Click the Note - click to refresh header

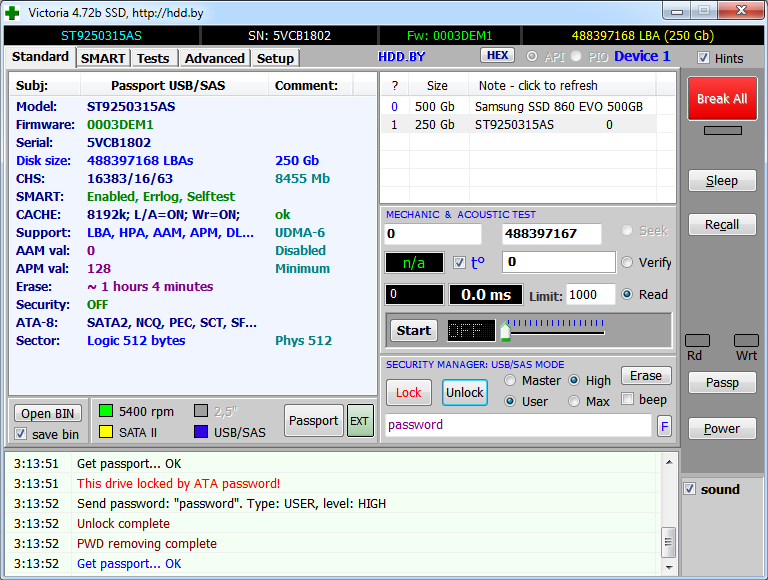[x=562, y=86]
